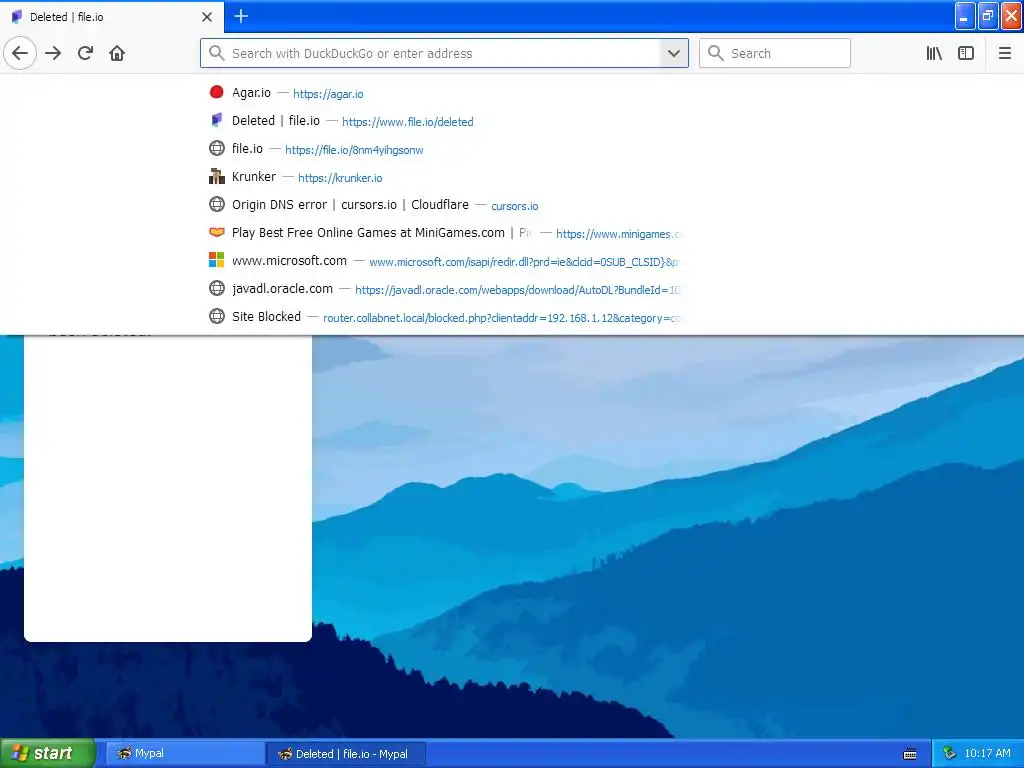Click the globe icon beside javadl.oracle.com
The height and width of the screenshot is (768, 1024).
(x=216, y=288)
